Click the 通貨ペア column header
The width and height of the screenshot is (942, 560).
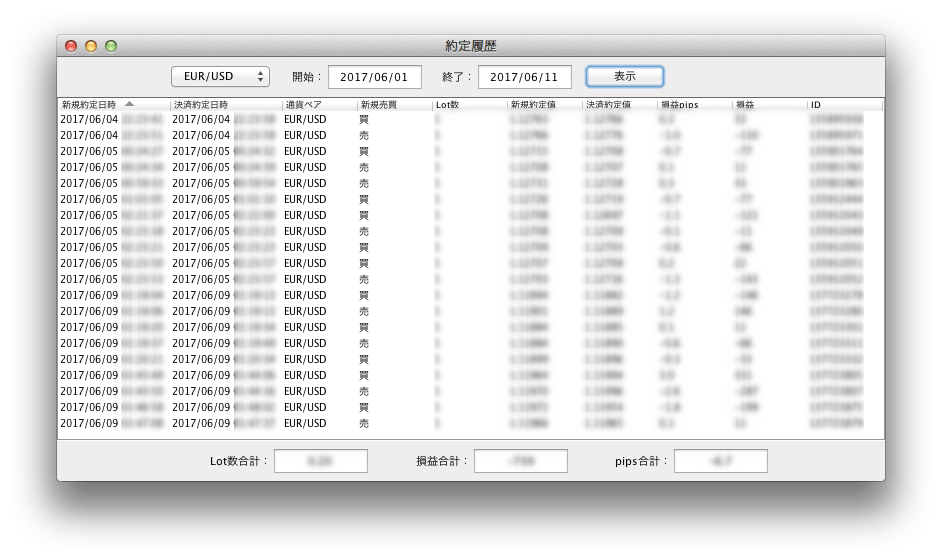[320, 105]
